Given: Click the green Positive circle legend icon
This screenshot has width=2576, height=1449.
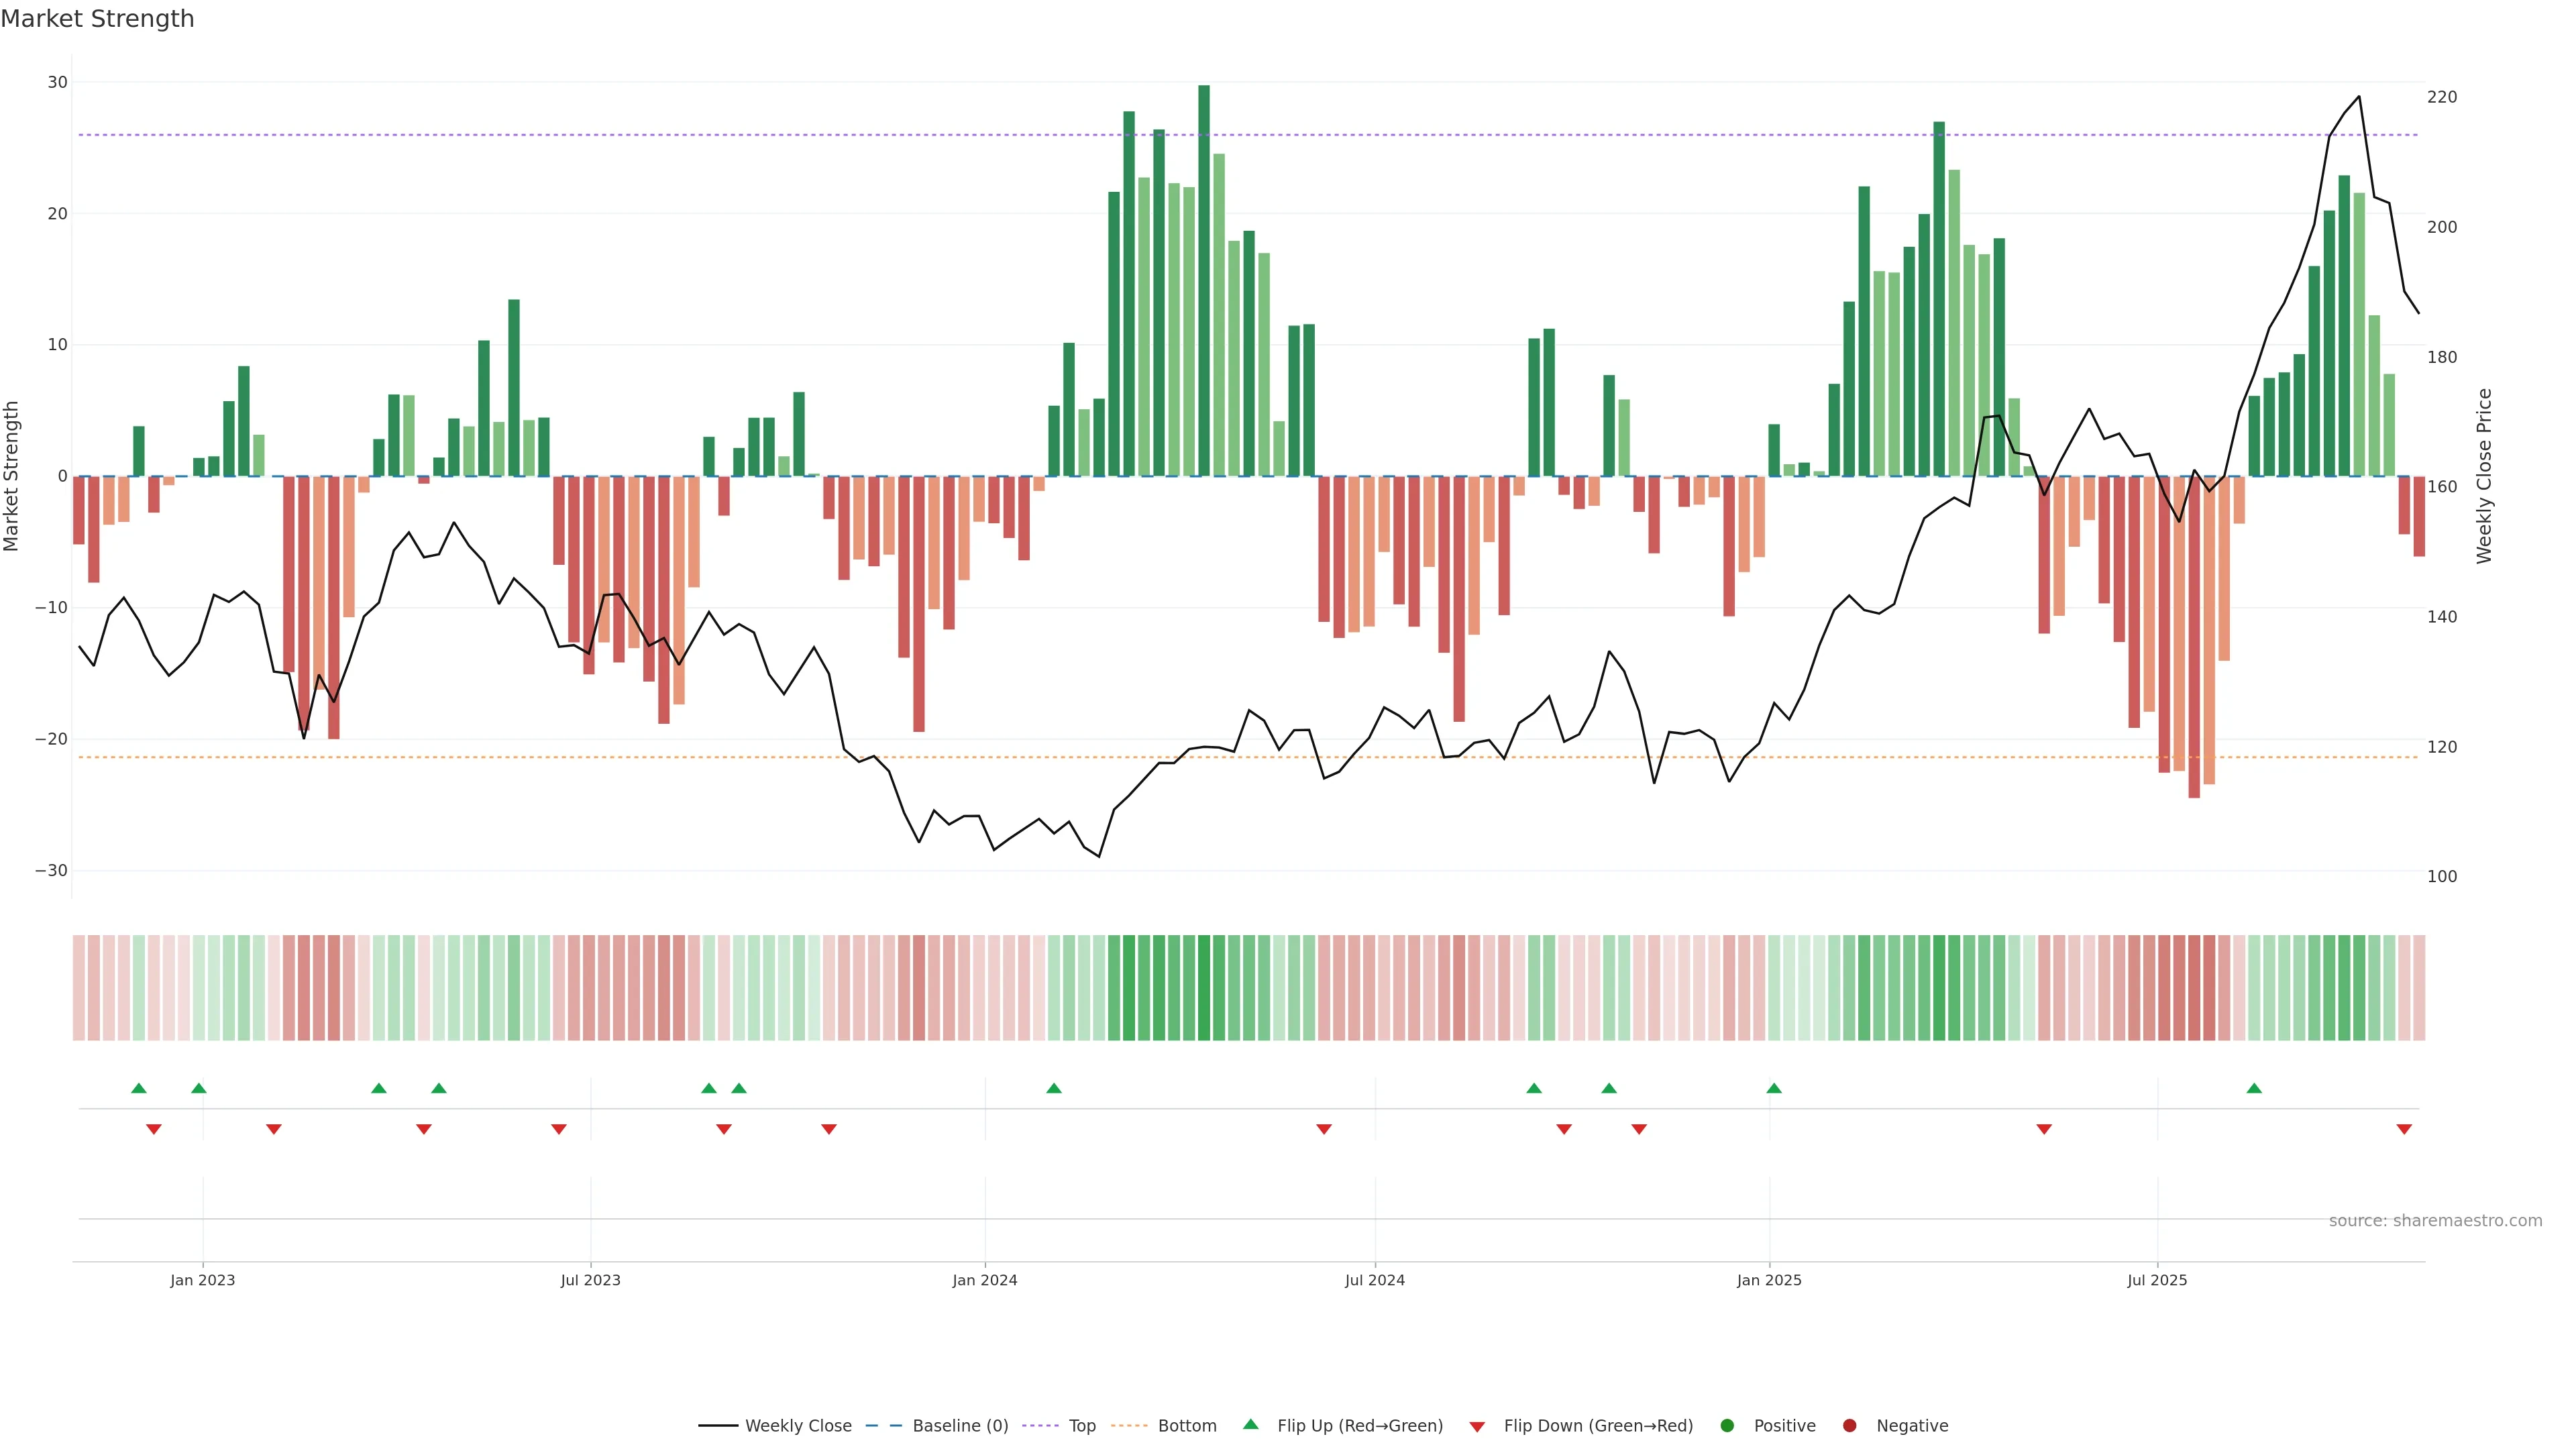Looking at the screenshot, I should pyautogui.click(x=1727, y=1425).
